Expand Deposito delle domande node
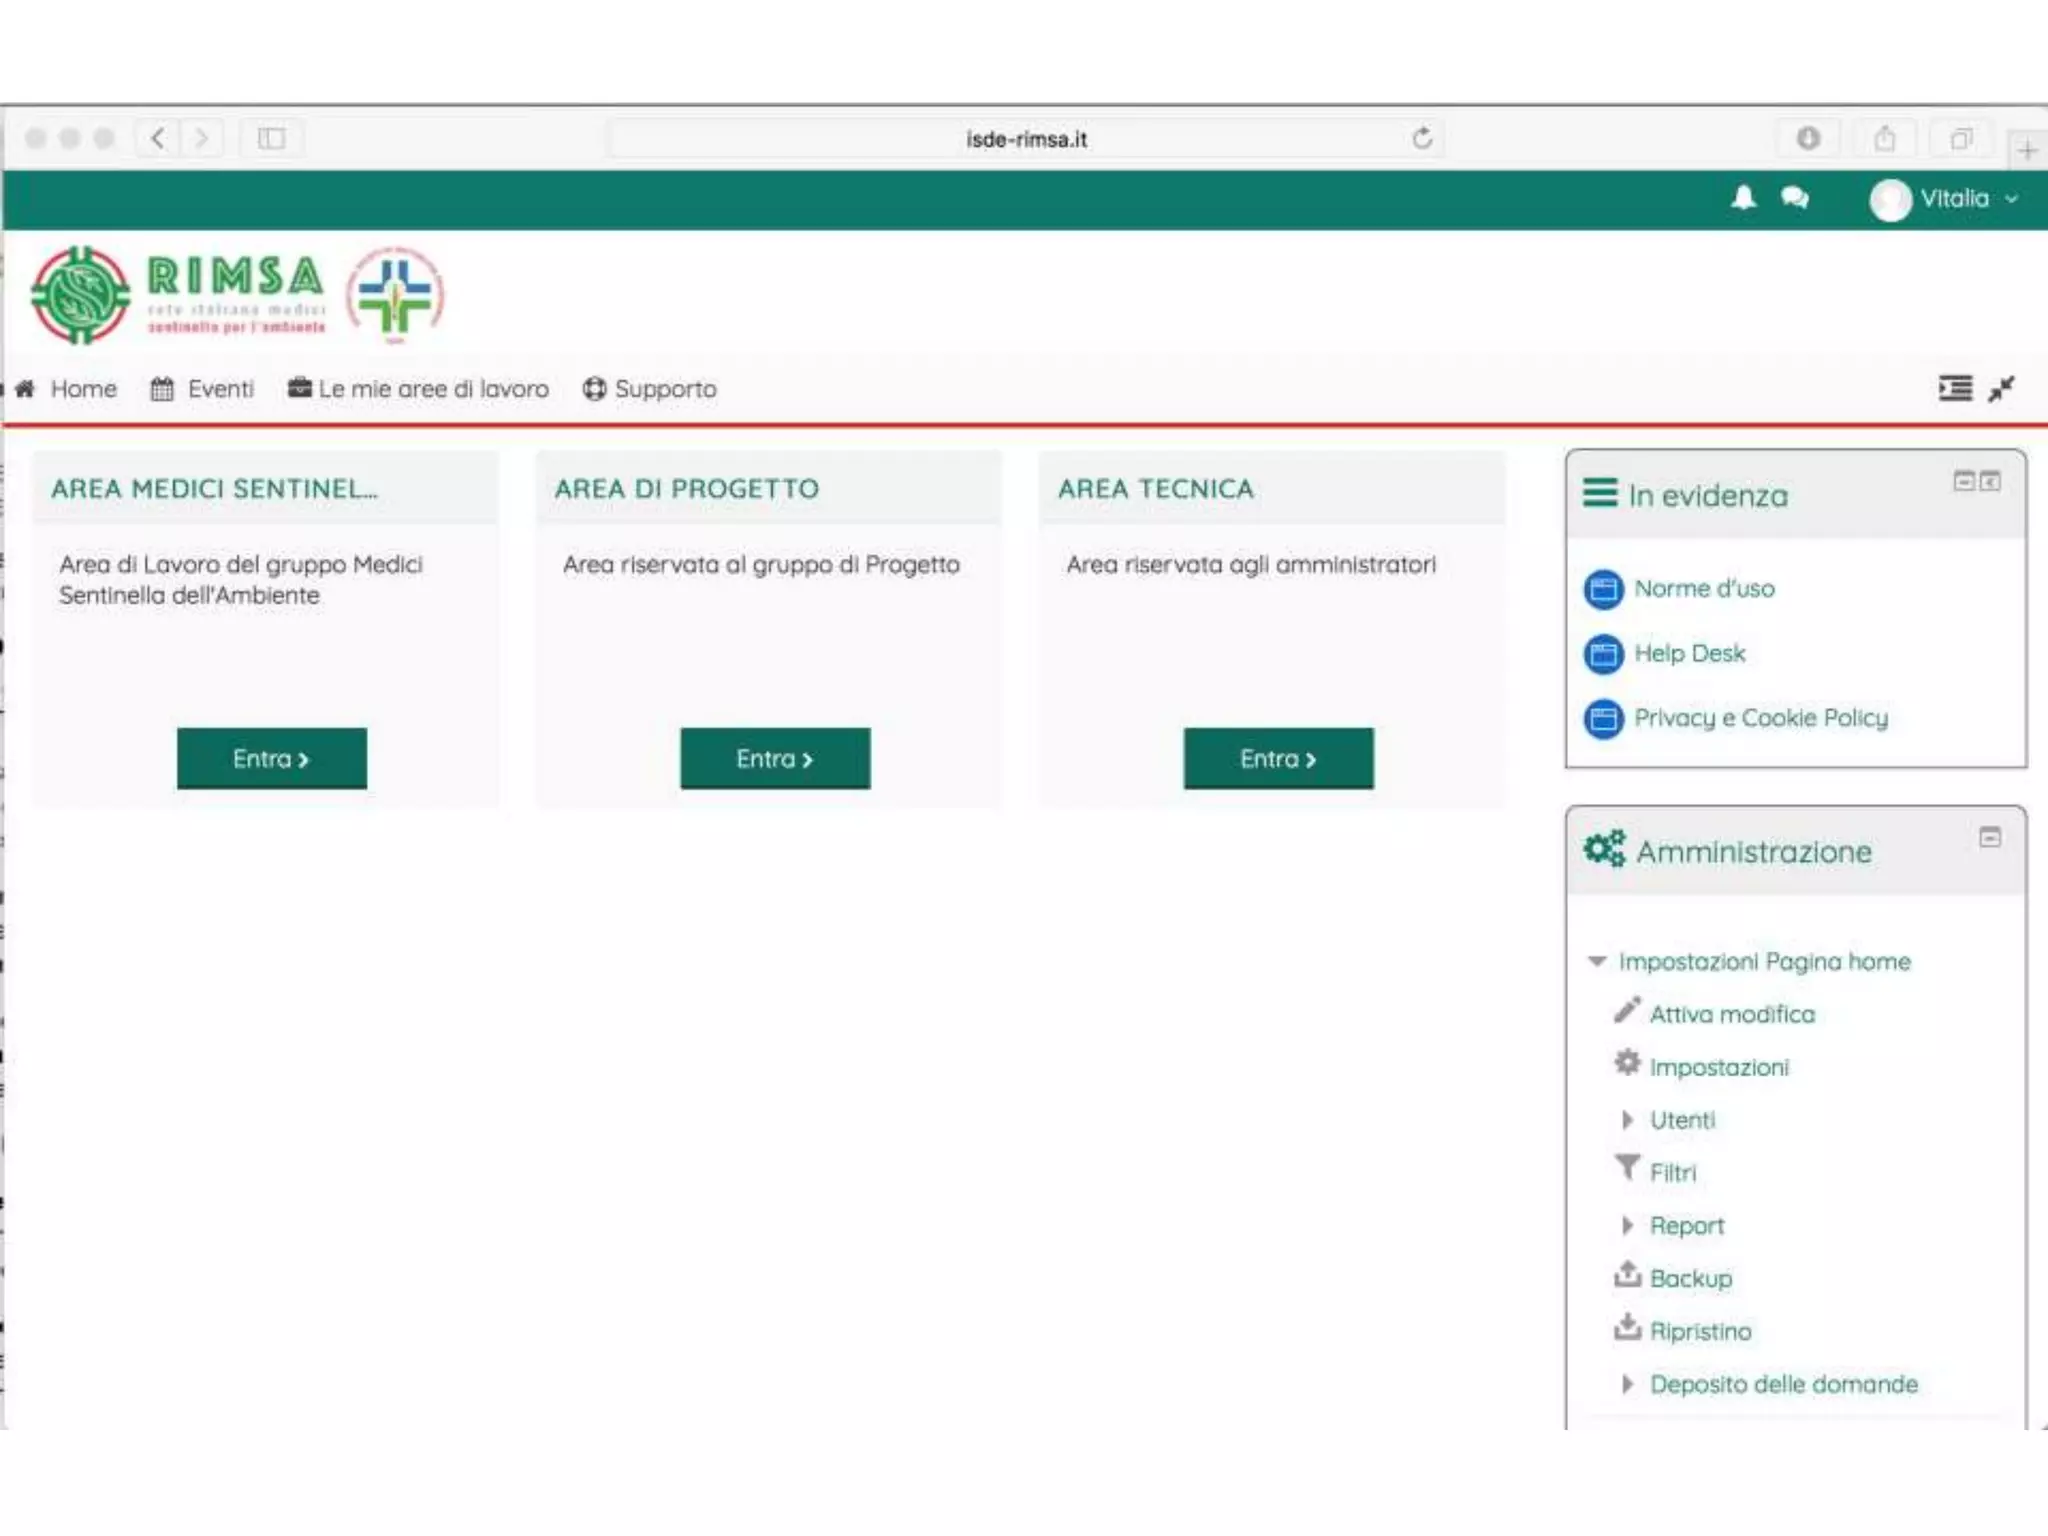 point(1627,1384)
